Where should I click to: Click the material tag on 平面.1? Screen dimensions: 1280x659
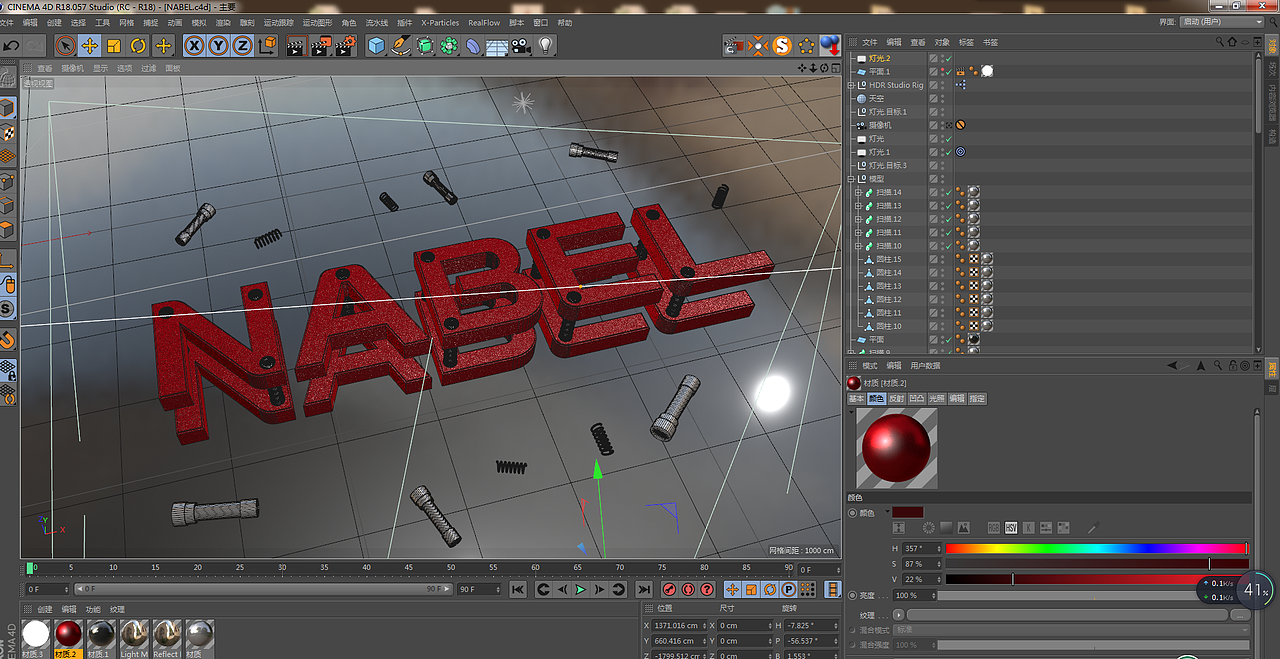(987, 71)
